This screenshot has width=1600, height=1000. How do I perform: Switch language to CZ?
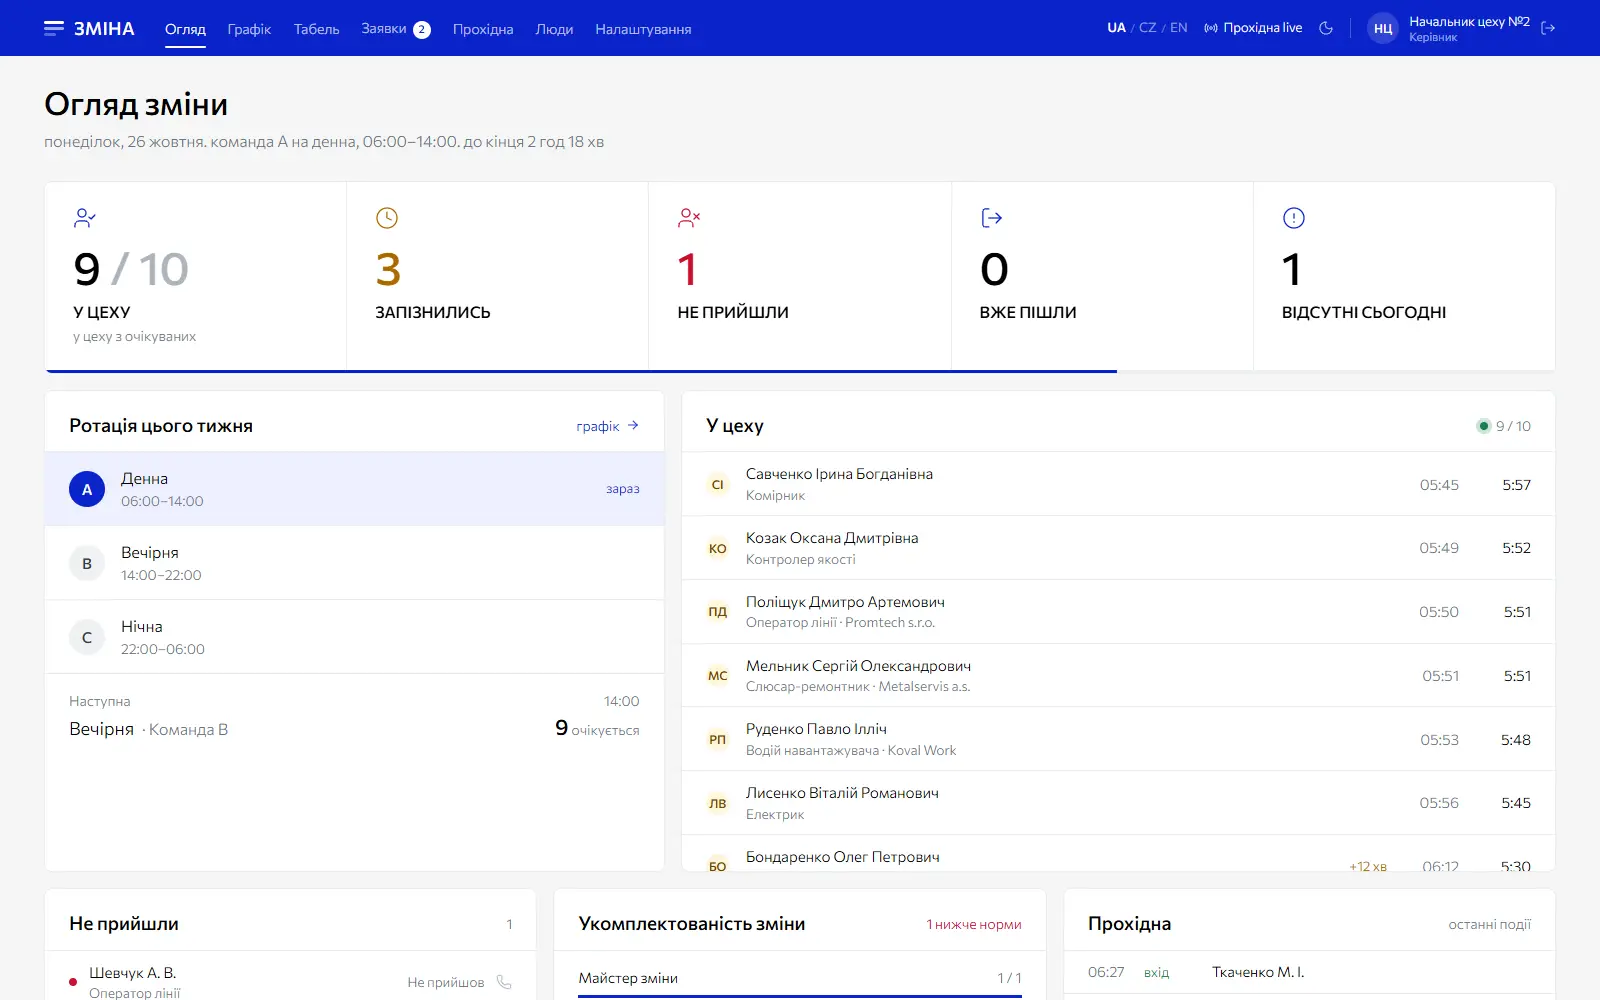coord(1148,28)
